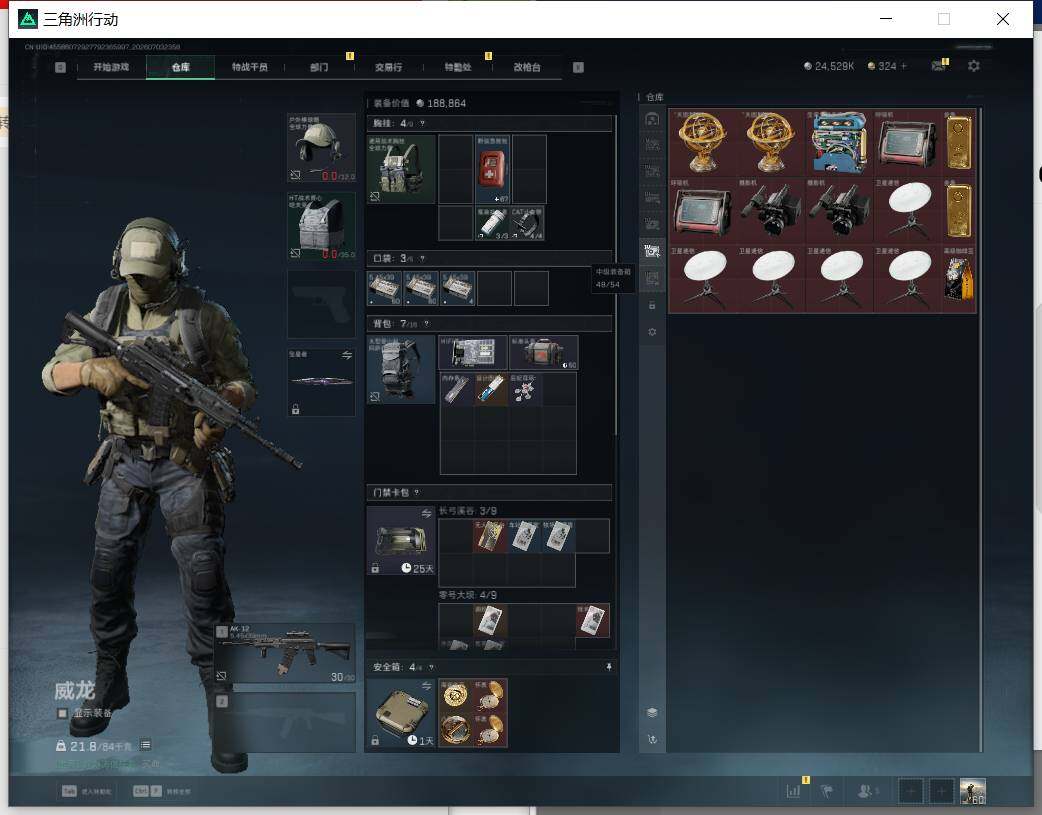The image size is (1042, 815).
Task: Select the gold coin in the safe box
Action: [x=456, y=695]
